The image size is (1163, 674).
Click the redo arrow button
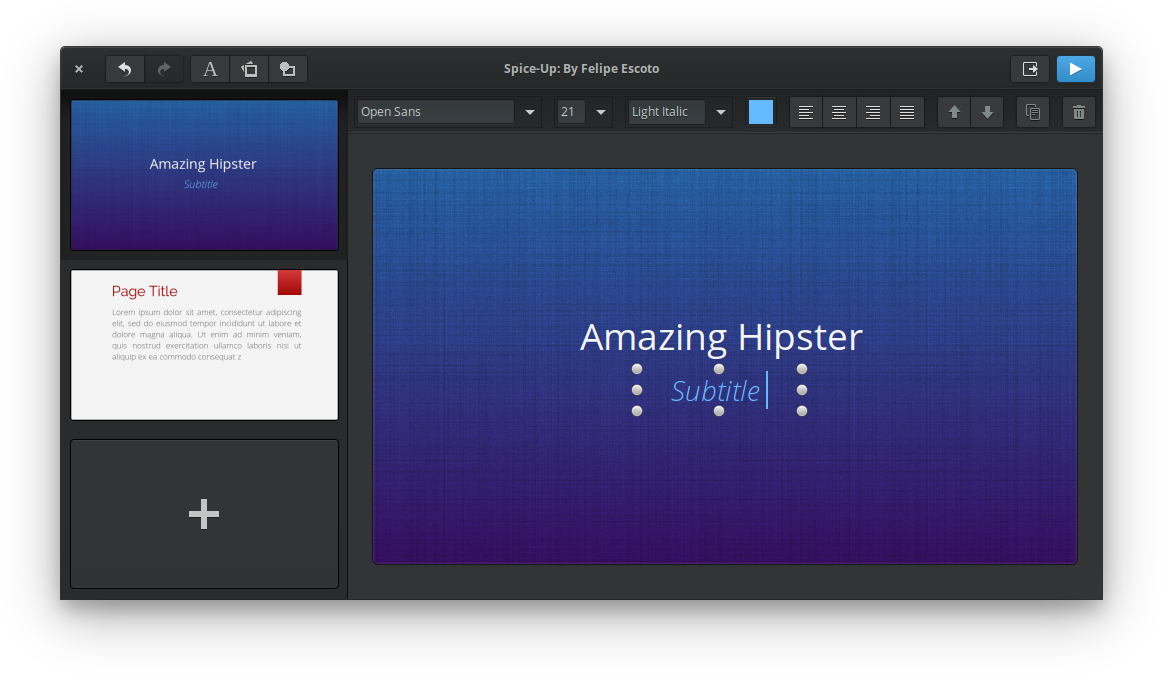pos(164,69)
